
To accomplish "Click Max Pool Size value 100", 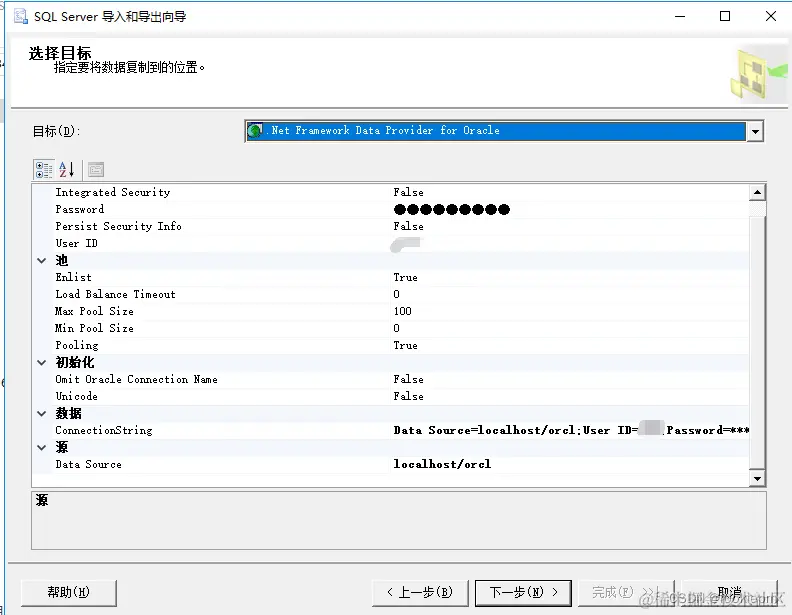I will pyautogui.click(x=403, y=311).
